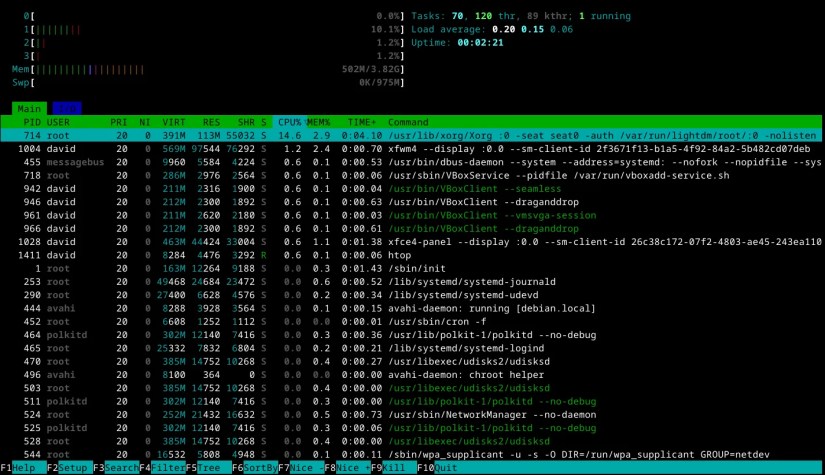This screenshot has height=475, width=825.
Task: Click the CPU 0 usage meter bar
Action: click(214, 16)
